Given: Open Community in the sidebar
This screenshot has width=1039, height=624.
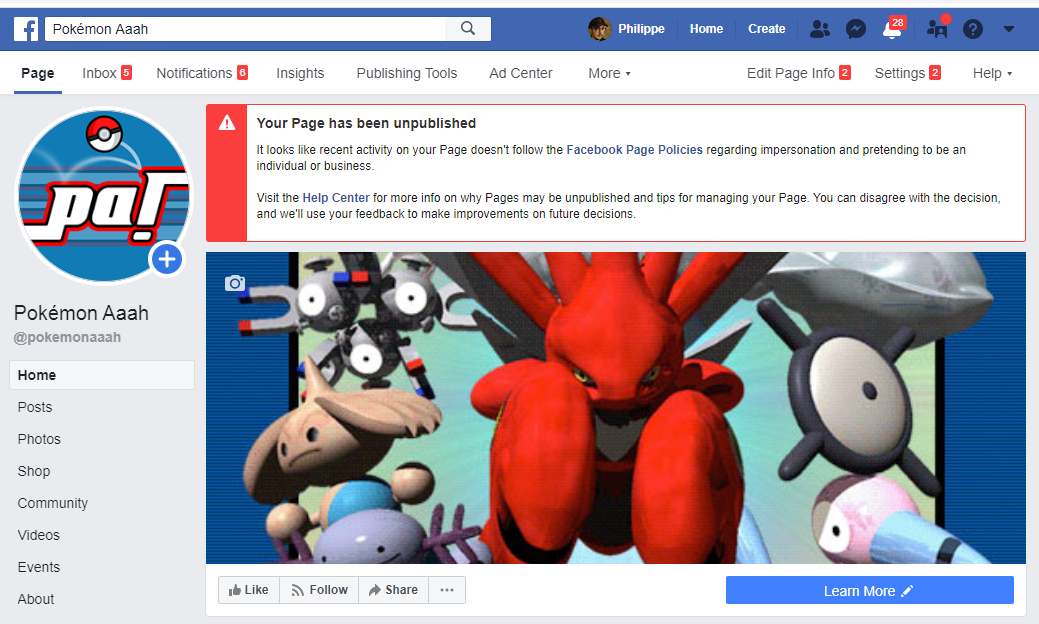Looking at the screenshot, I should (x=52, y=503).
